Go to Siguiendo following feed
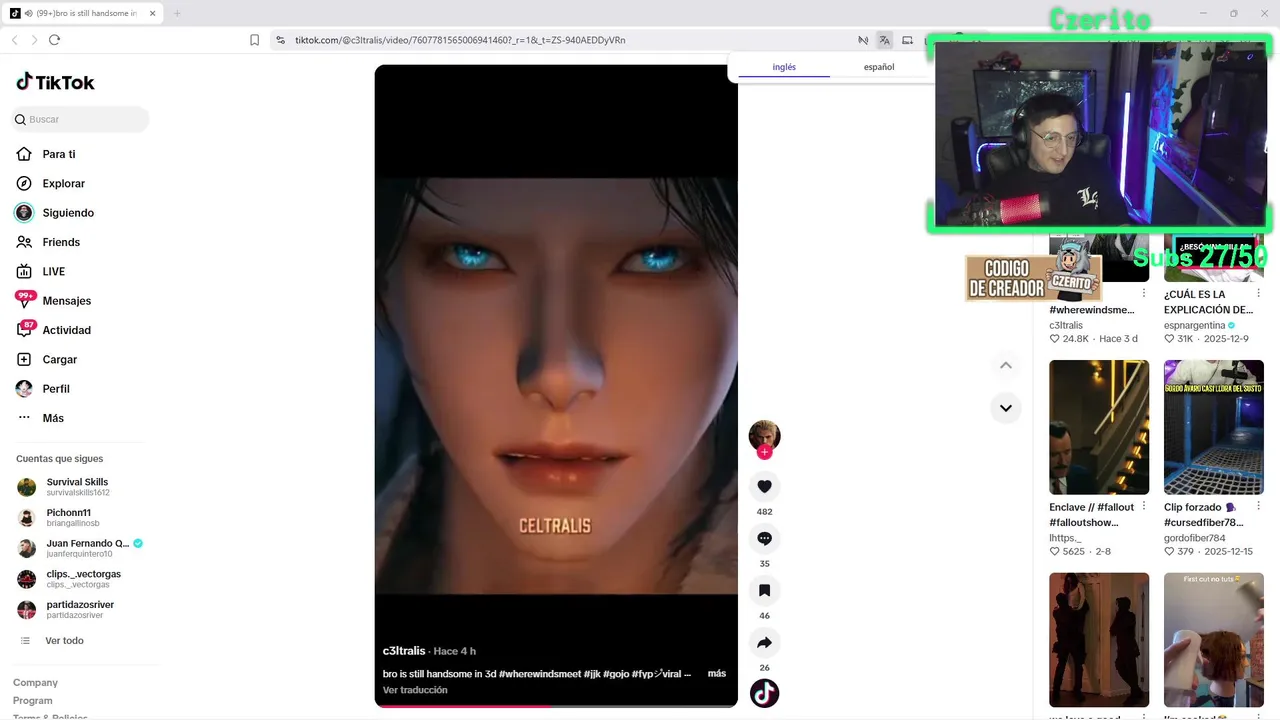 click(x=55, y=213)
